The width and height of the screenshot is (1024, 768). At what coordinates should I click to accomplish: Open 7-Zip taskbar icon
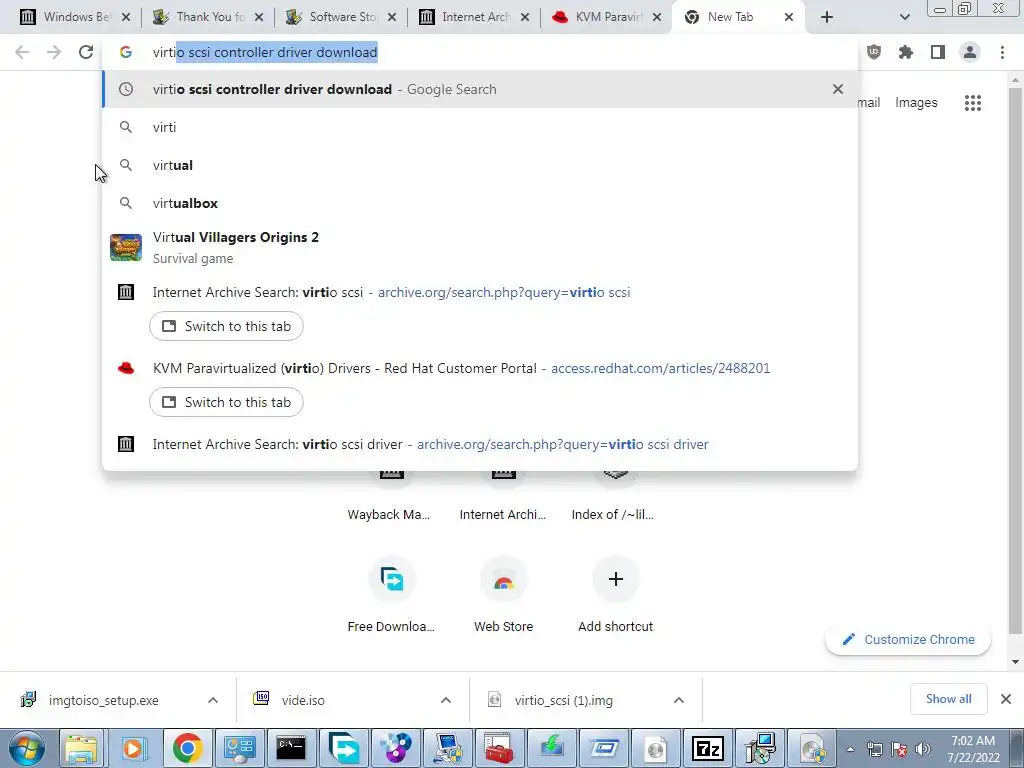click(x=708, y=748)
